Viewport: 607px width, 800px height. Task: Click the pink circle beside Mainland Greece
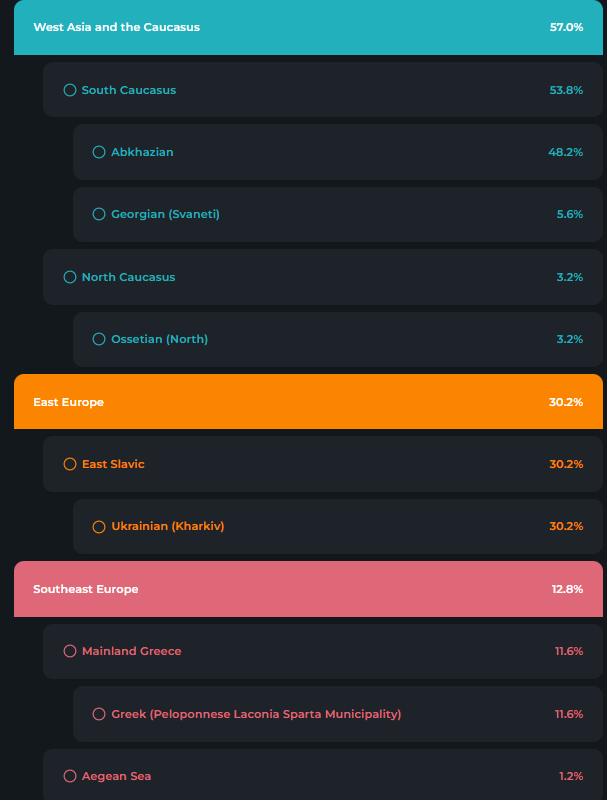(x=70, y=651)
